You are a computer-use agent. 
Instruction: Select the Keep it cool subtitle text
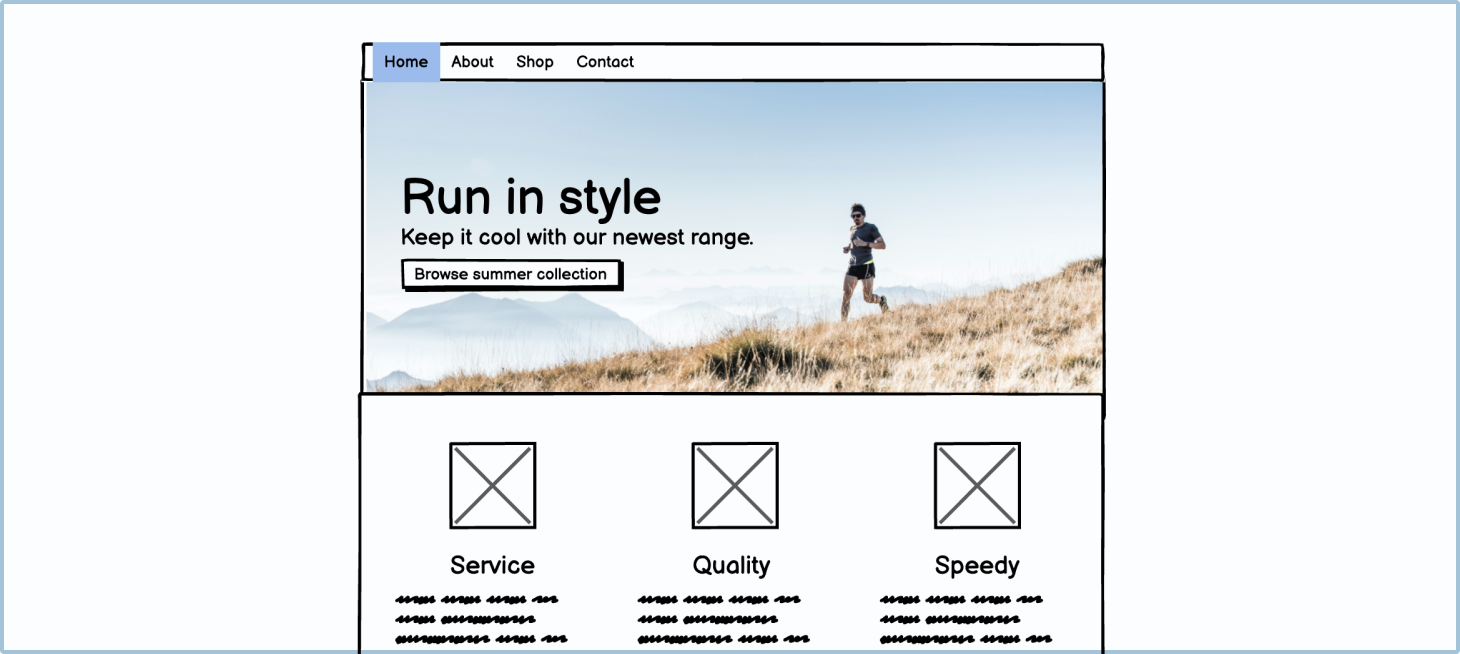[576, 238]
